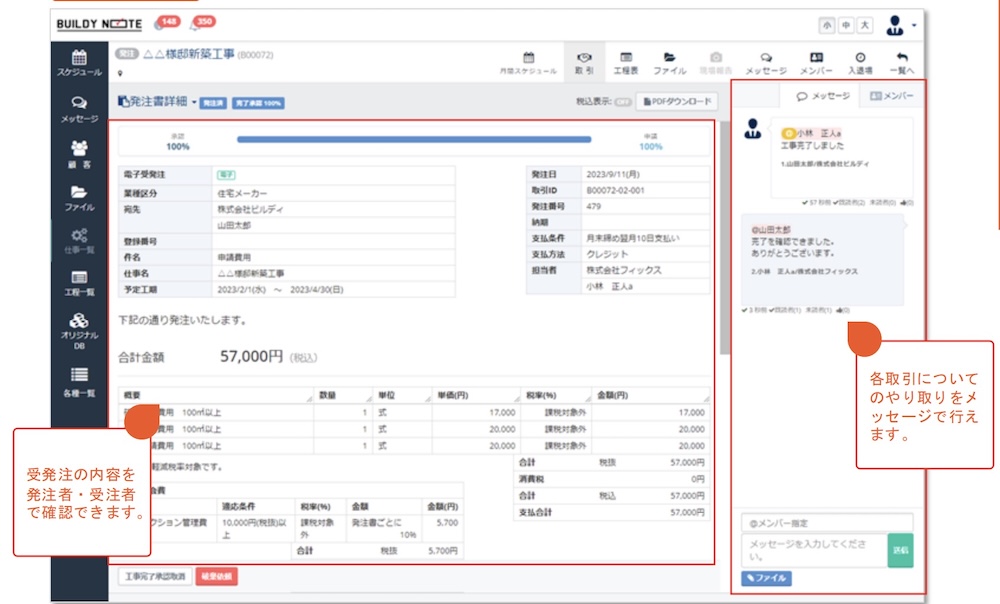This screenshot has width=1000, height=604.
Task: Open スケジュール in the left sidebar
Action: (x=79, y=63)
